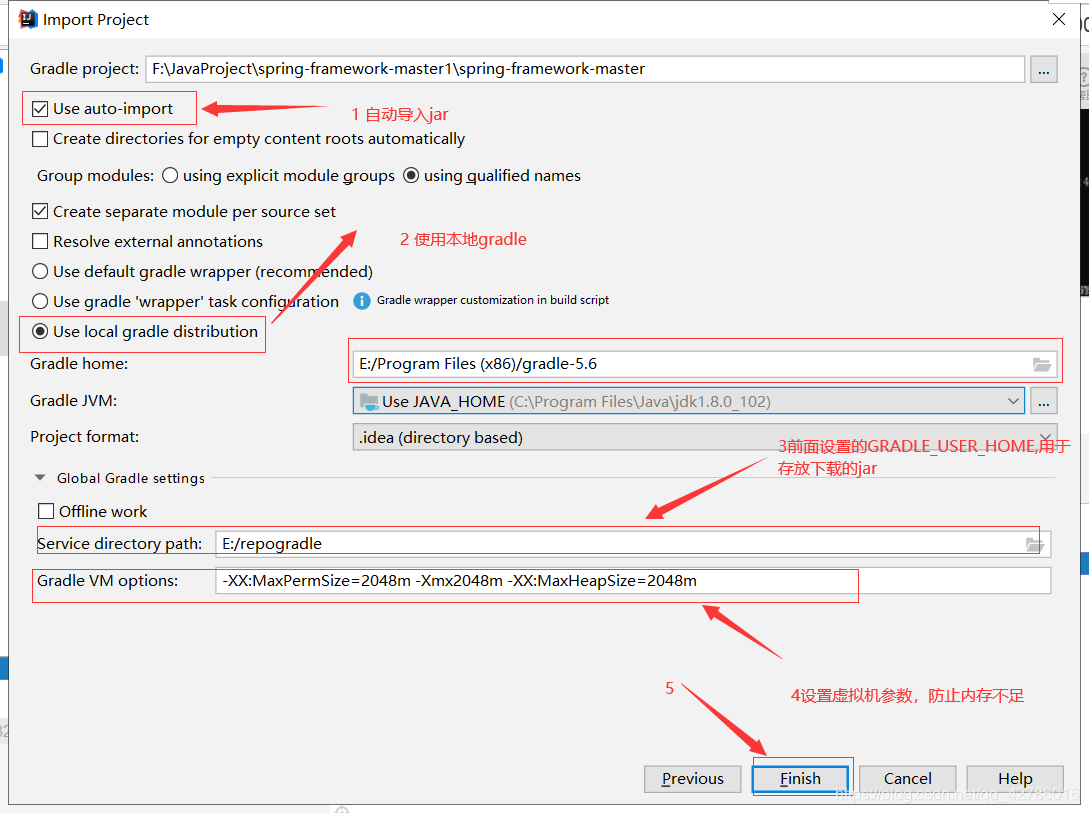
Task: Cancel the import dialog
Action: click(x=907, y=779)
